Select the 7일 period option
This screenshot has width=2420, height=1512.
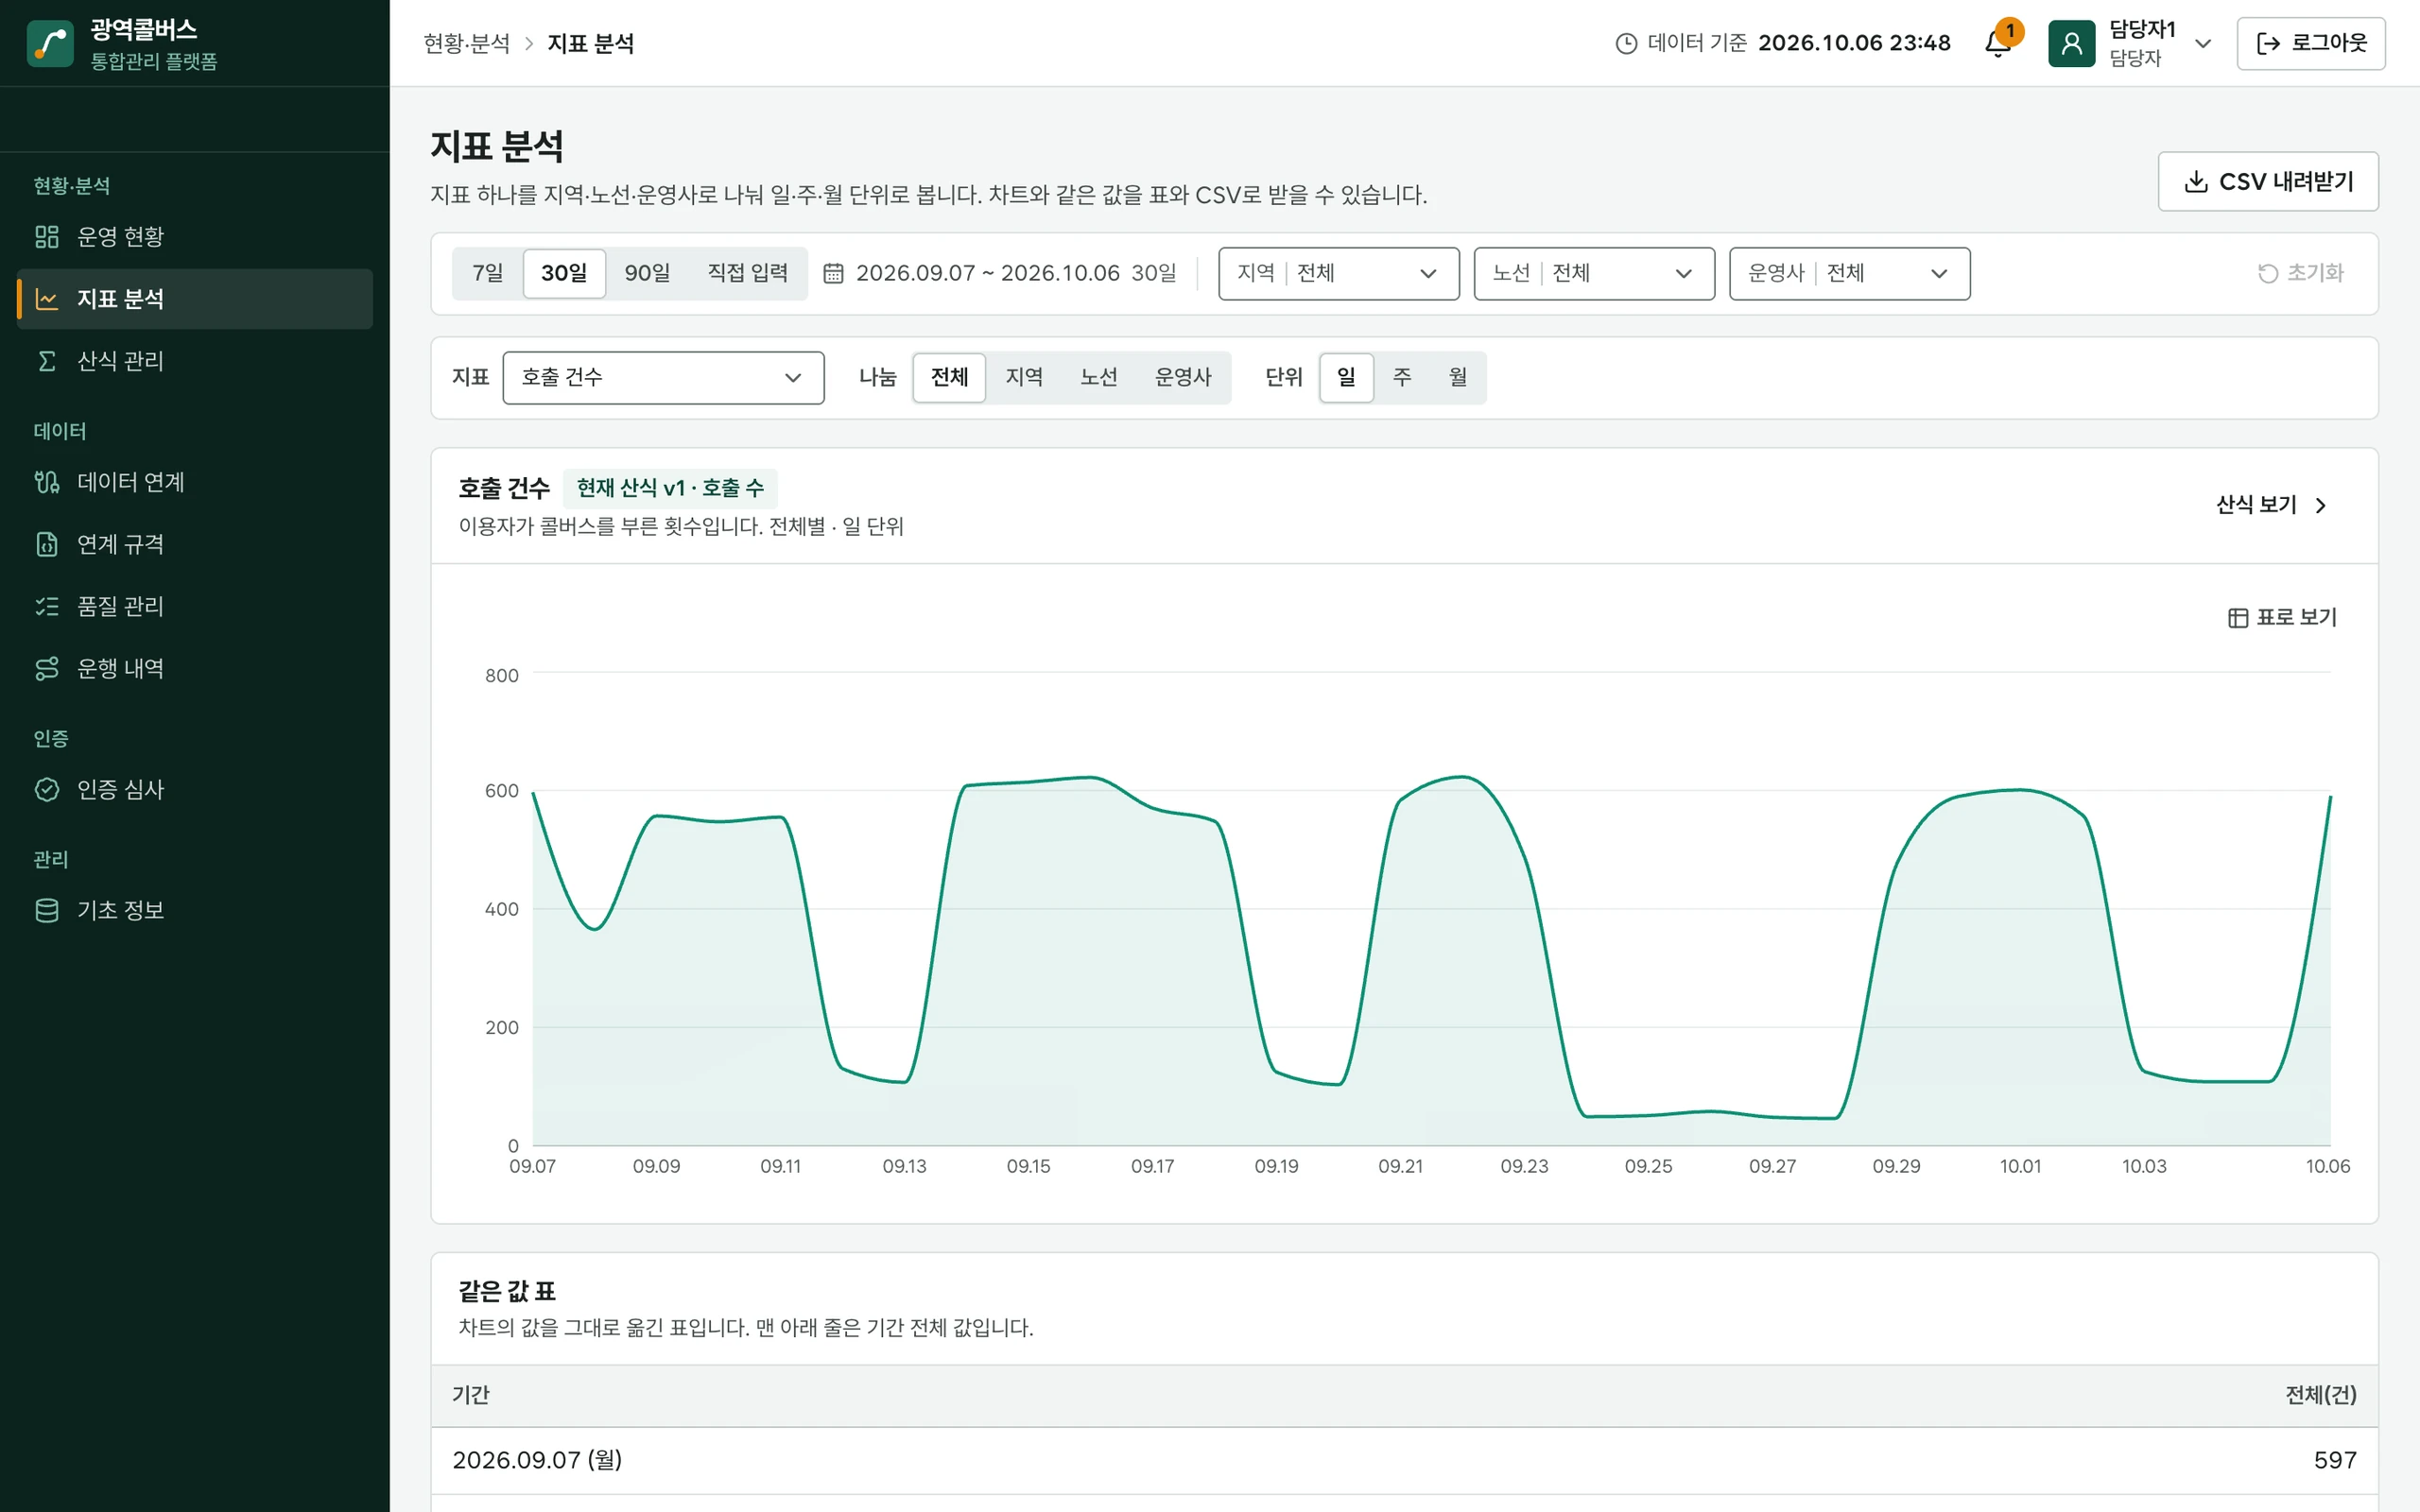(488, 273)
